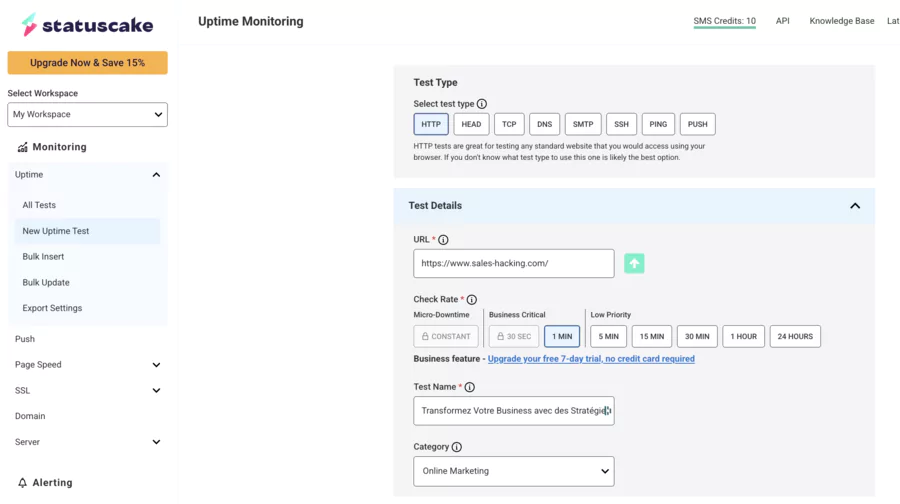
Task: Open All Tests in sidebar
Action: 39,205
